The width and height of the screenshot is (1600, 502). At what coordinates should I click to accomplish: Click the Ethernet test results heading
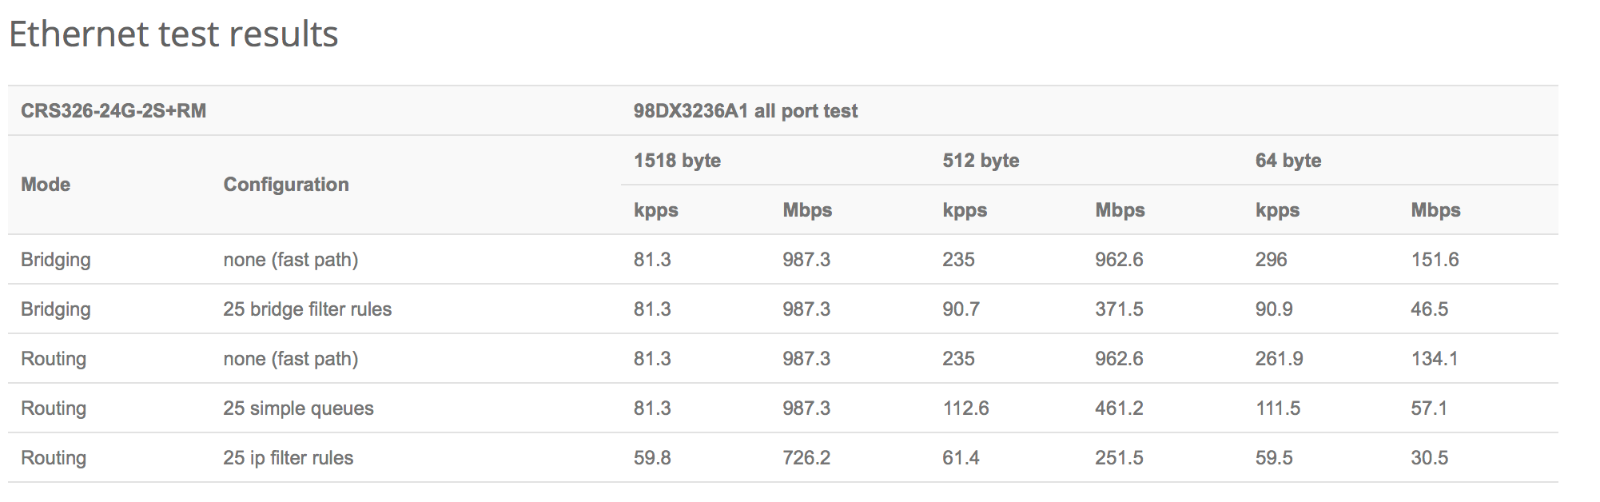173,35
